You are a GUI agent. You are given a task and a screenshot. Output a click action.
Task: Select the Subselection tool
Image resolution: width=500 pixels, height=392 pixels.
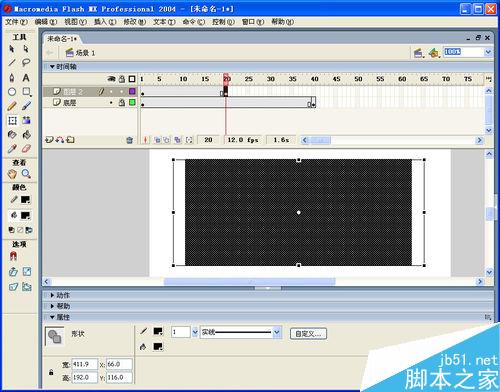26,49
